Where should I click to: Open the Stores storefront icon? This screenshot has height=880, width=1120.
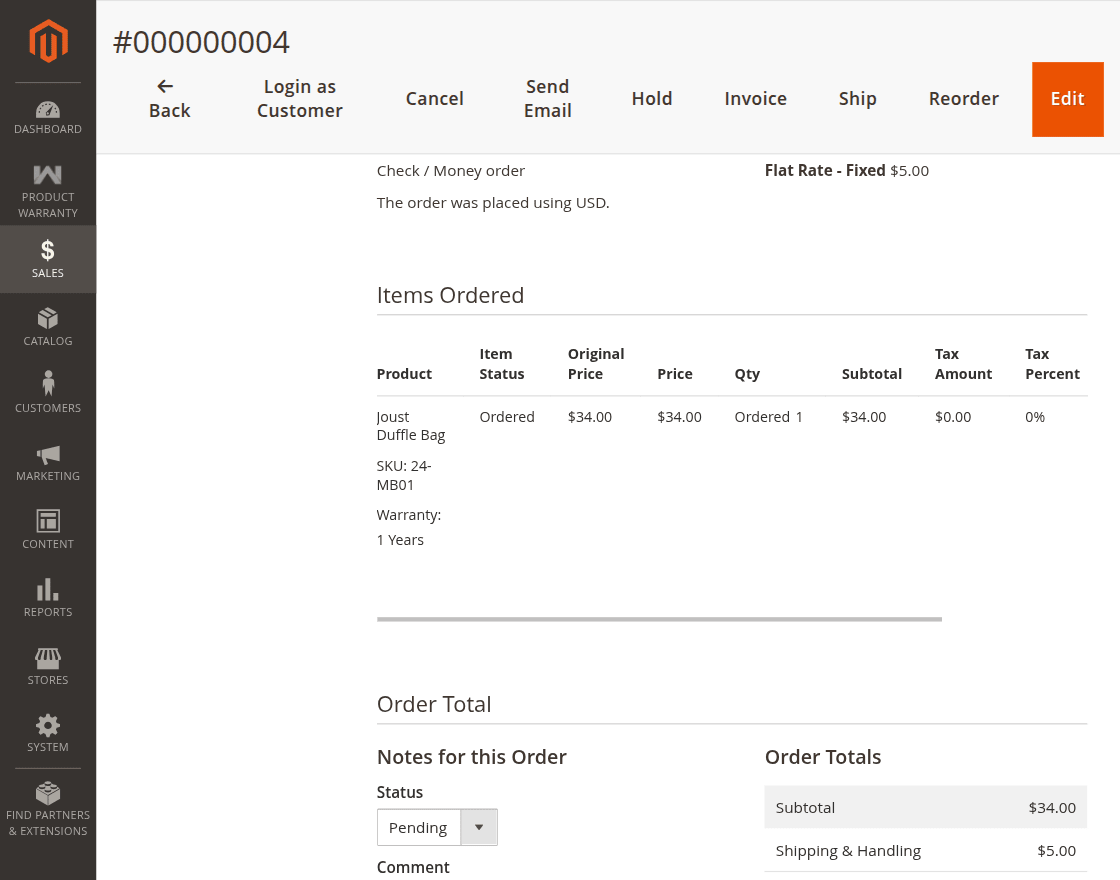(47, 657)
